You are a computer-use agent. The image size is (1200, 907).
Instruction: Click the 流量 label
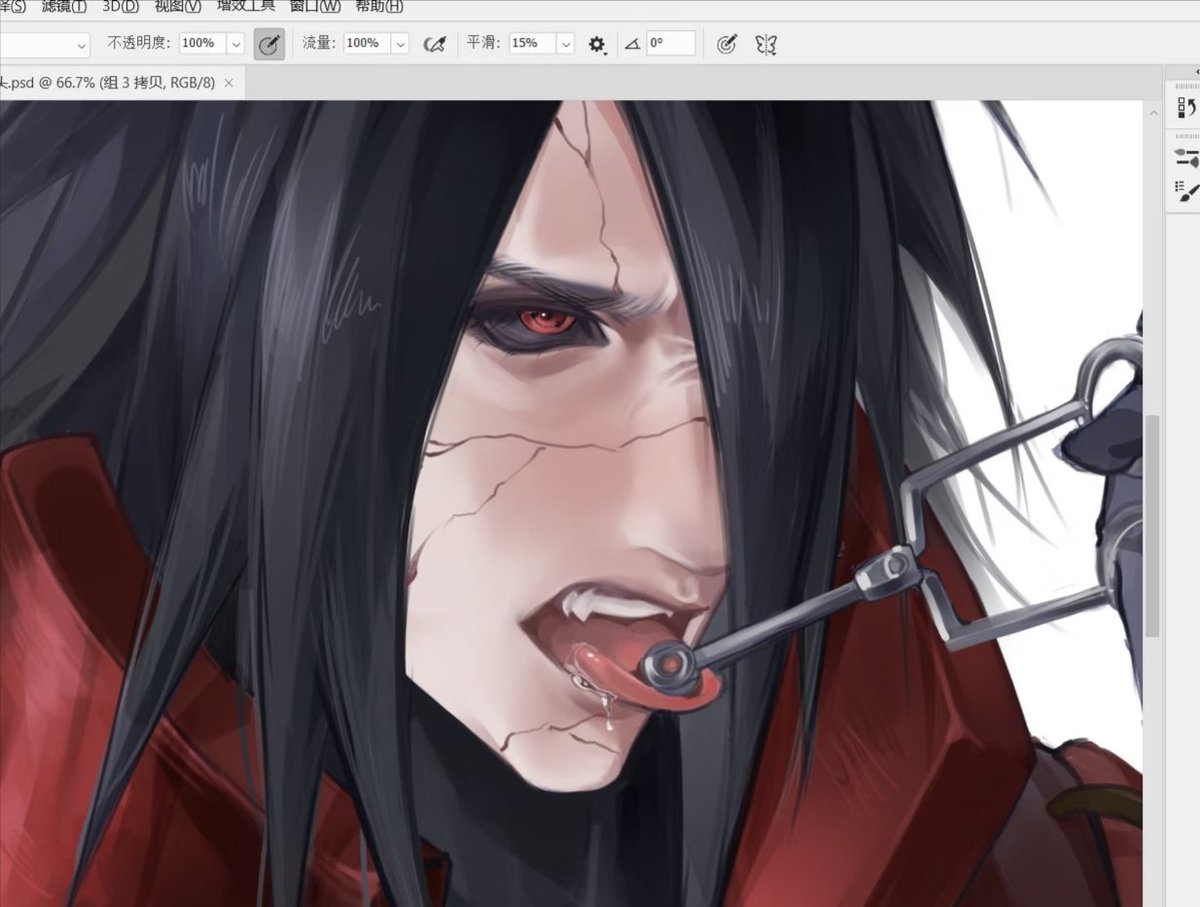pos(319,44)
